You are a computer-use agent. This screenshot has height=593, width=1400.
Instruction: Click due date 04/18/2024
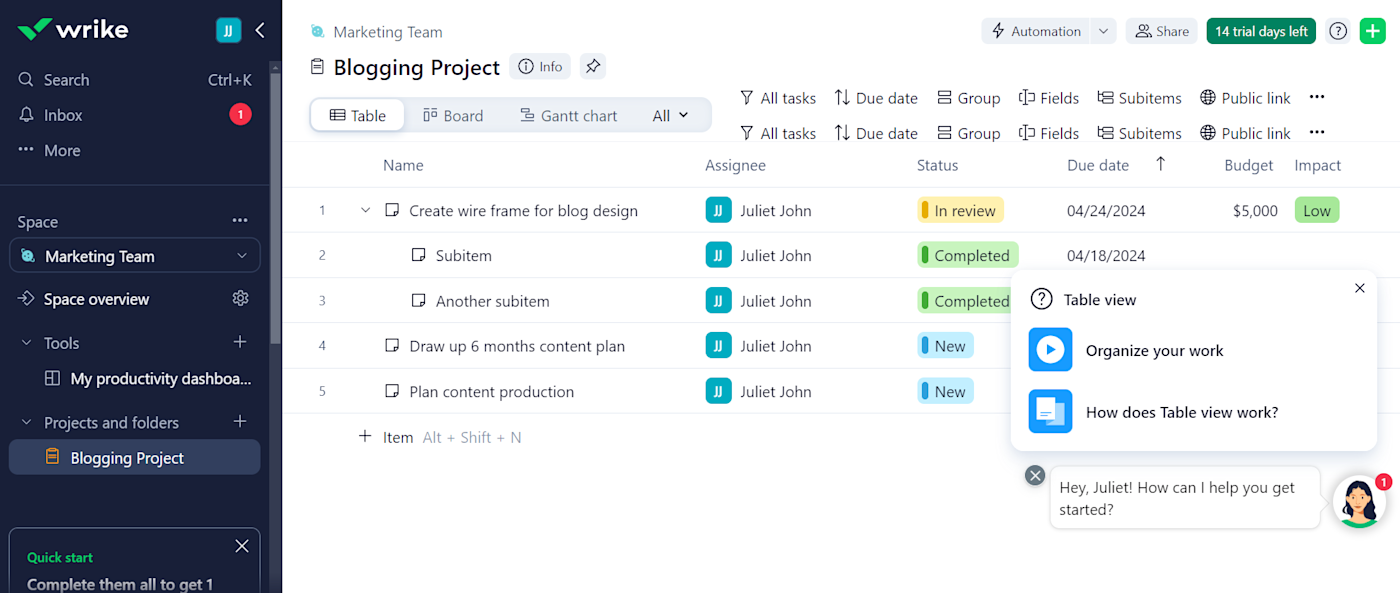point(1106,256)
